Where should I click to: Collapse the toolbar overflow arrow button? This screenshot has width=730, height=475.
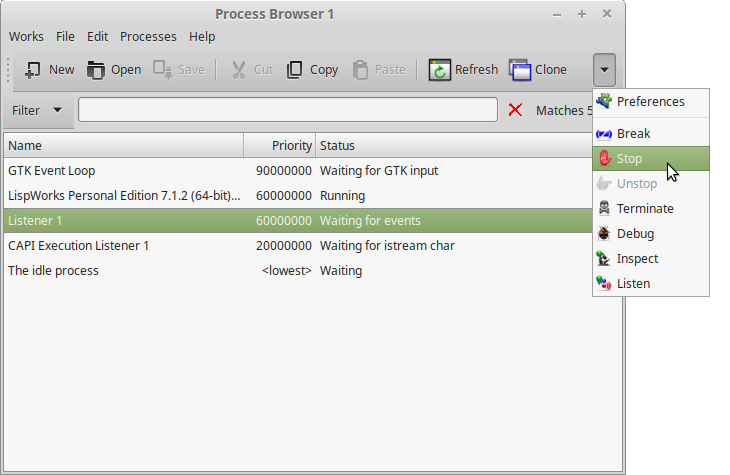605,70
